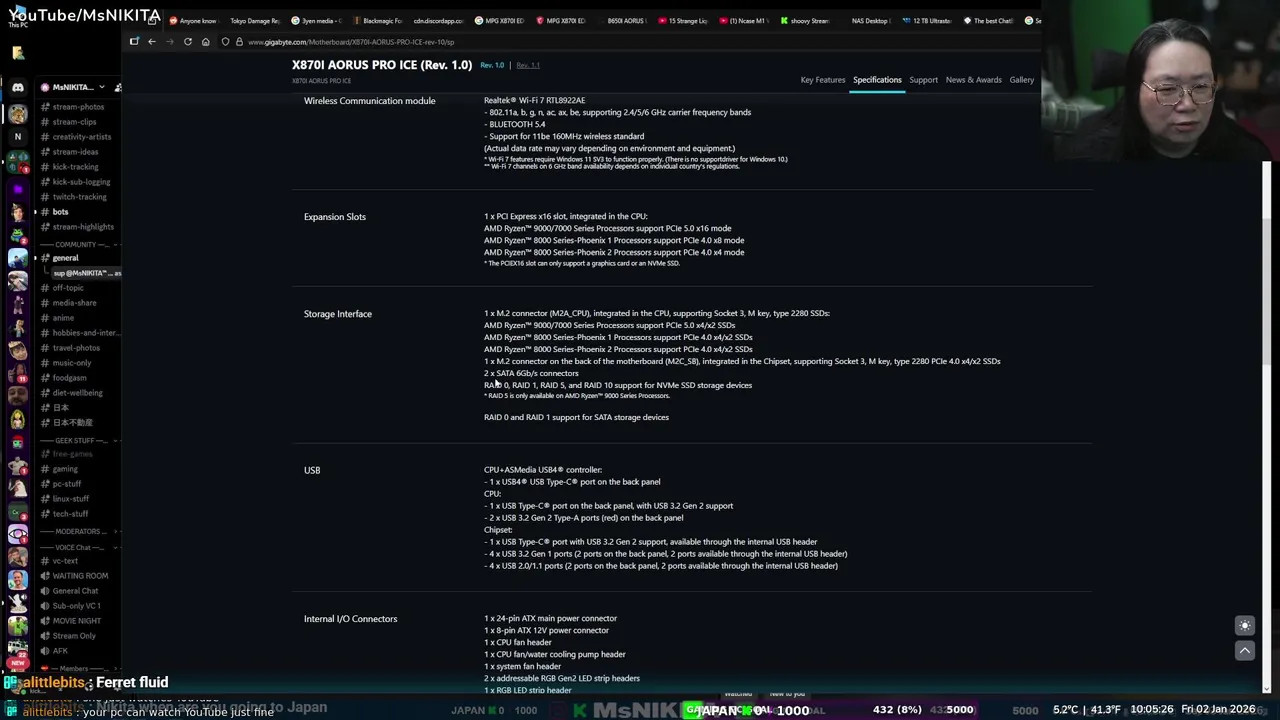Collapse the COMMUNITY channel category
This screenshot has height=720, width=1280.
78,244
